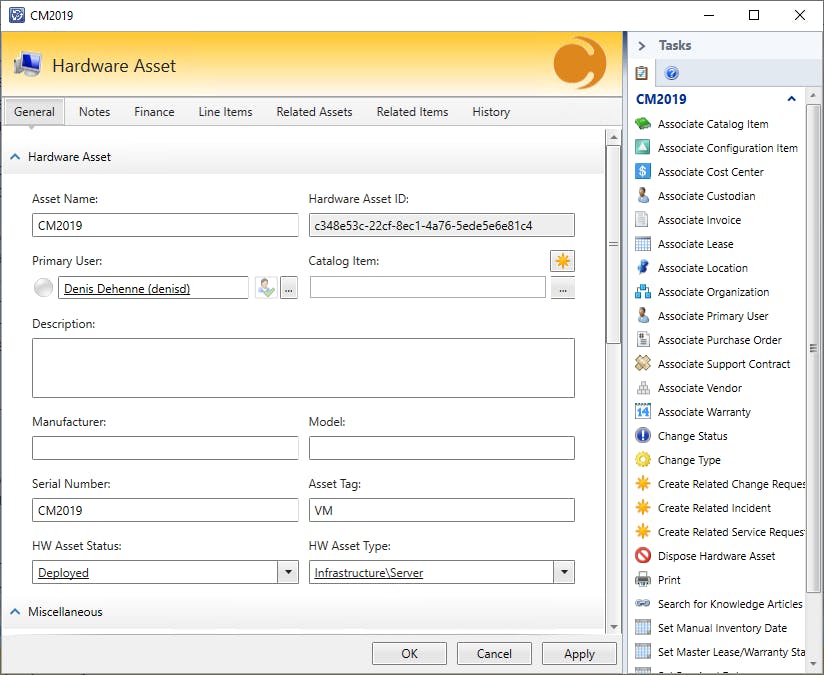Click the user picker icon beside Primary User
Image resolution: width=824 pixels, height=675 pixels.
(x=265, y=289)
